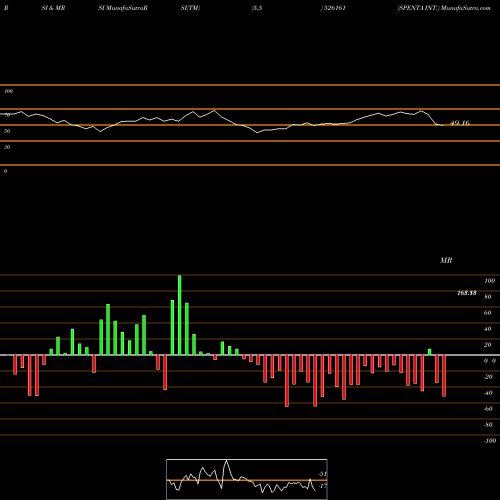Click the 30 level label on RSI panel
The image size is (500, 500).
(x=7, y=147)
